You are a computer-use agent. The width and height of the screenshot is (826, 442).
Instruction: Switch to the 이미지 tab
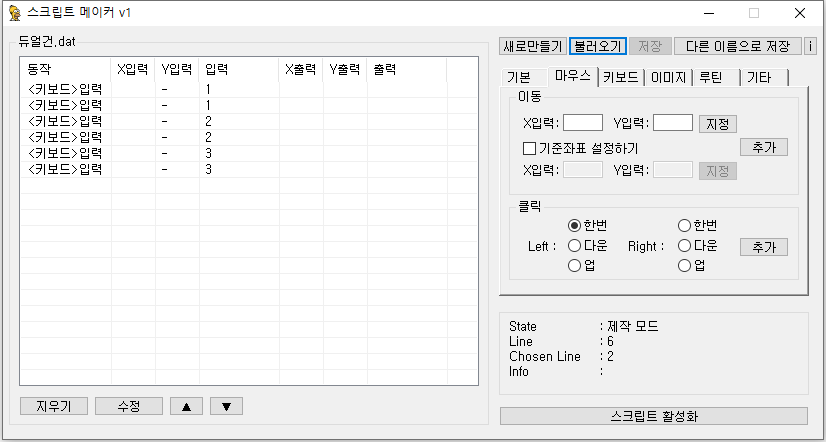click(x=668, y=77)
